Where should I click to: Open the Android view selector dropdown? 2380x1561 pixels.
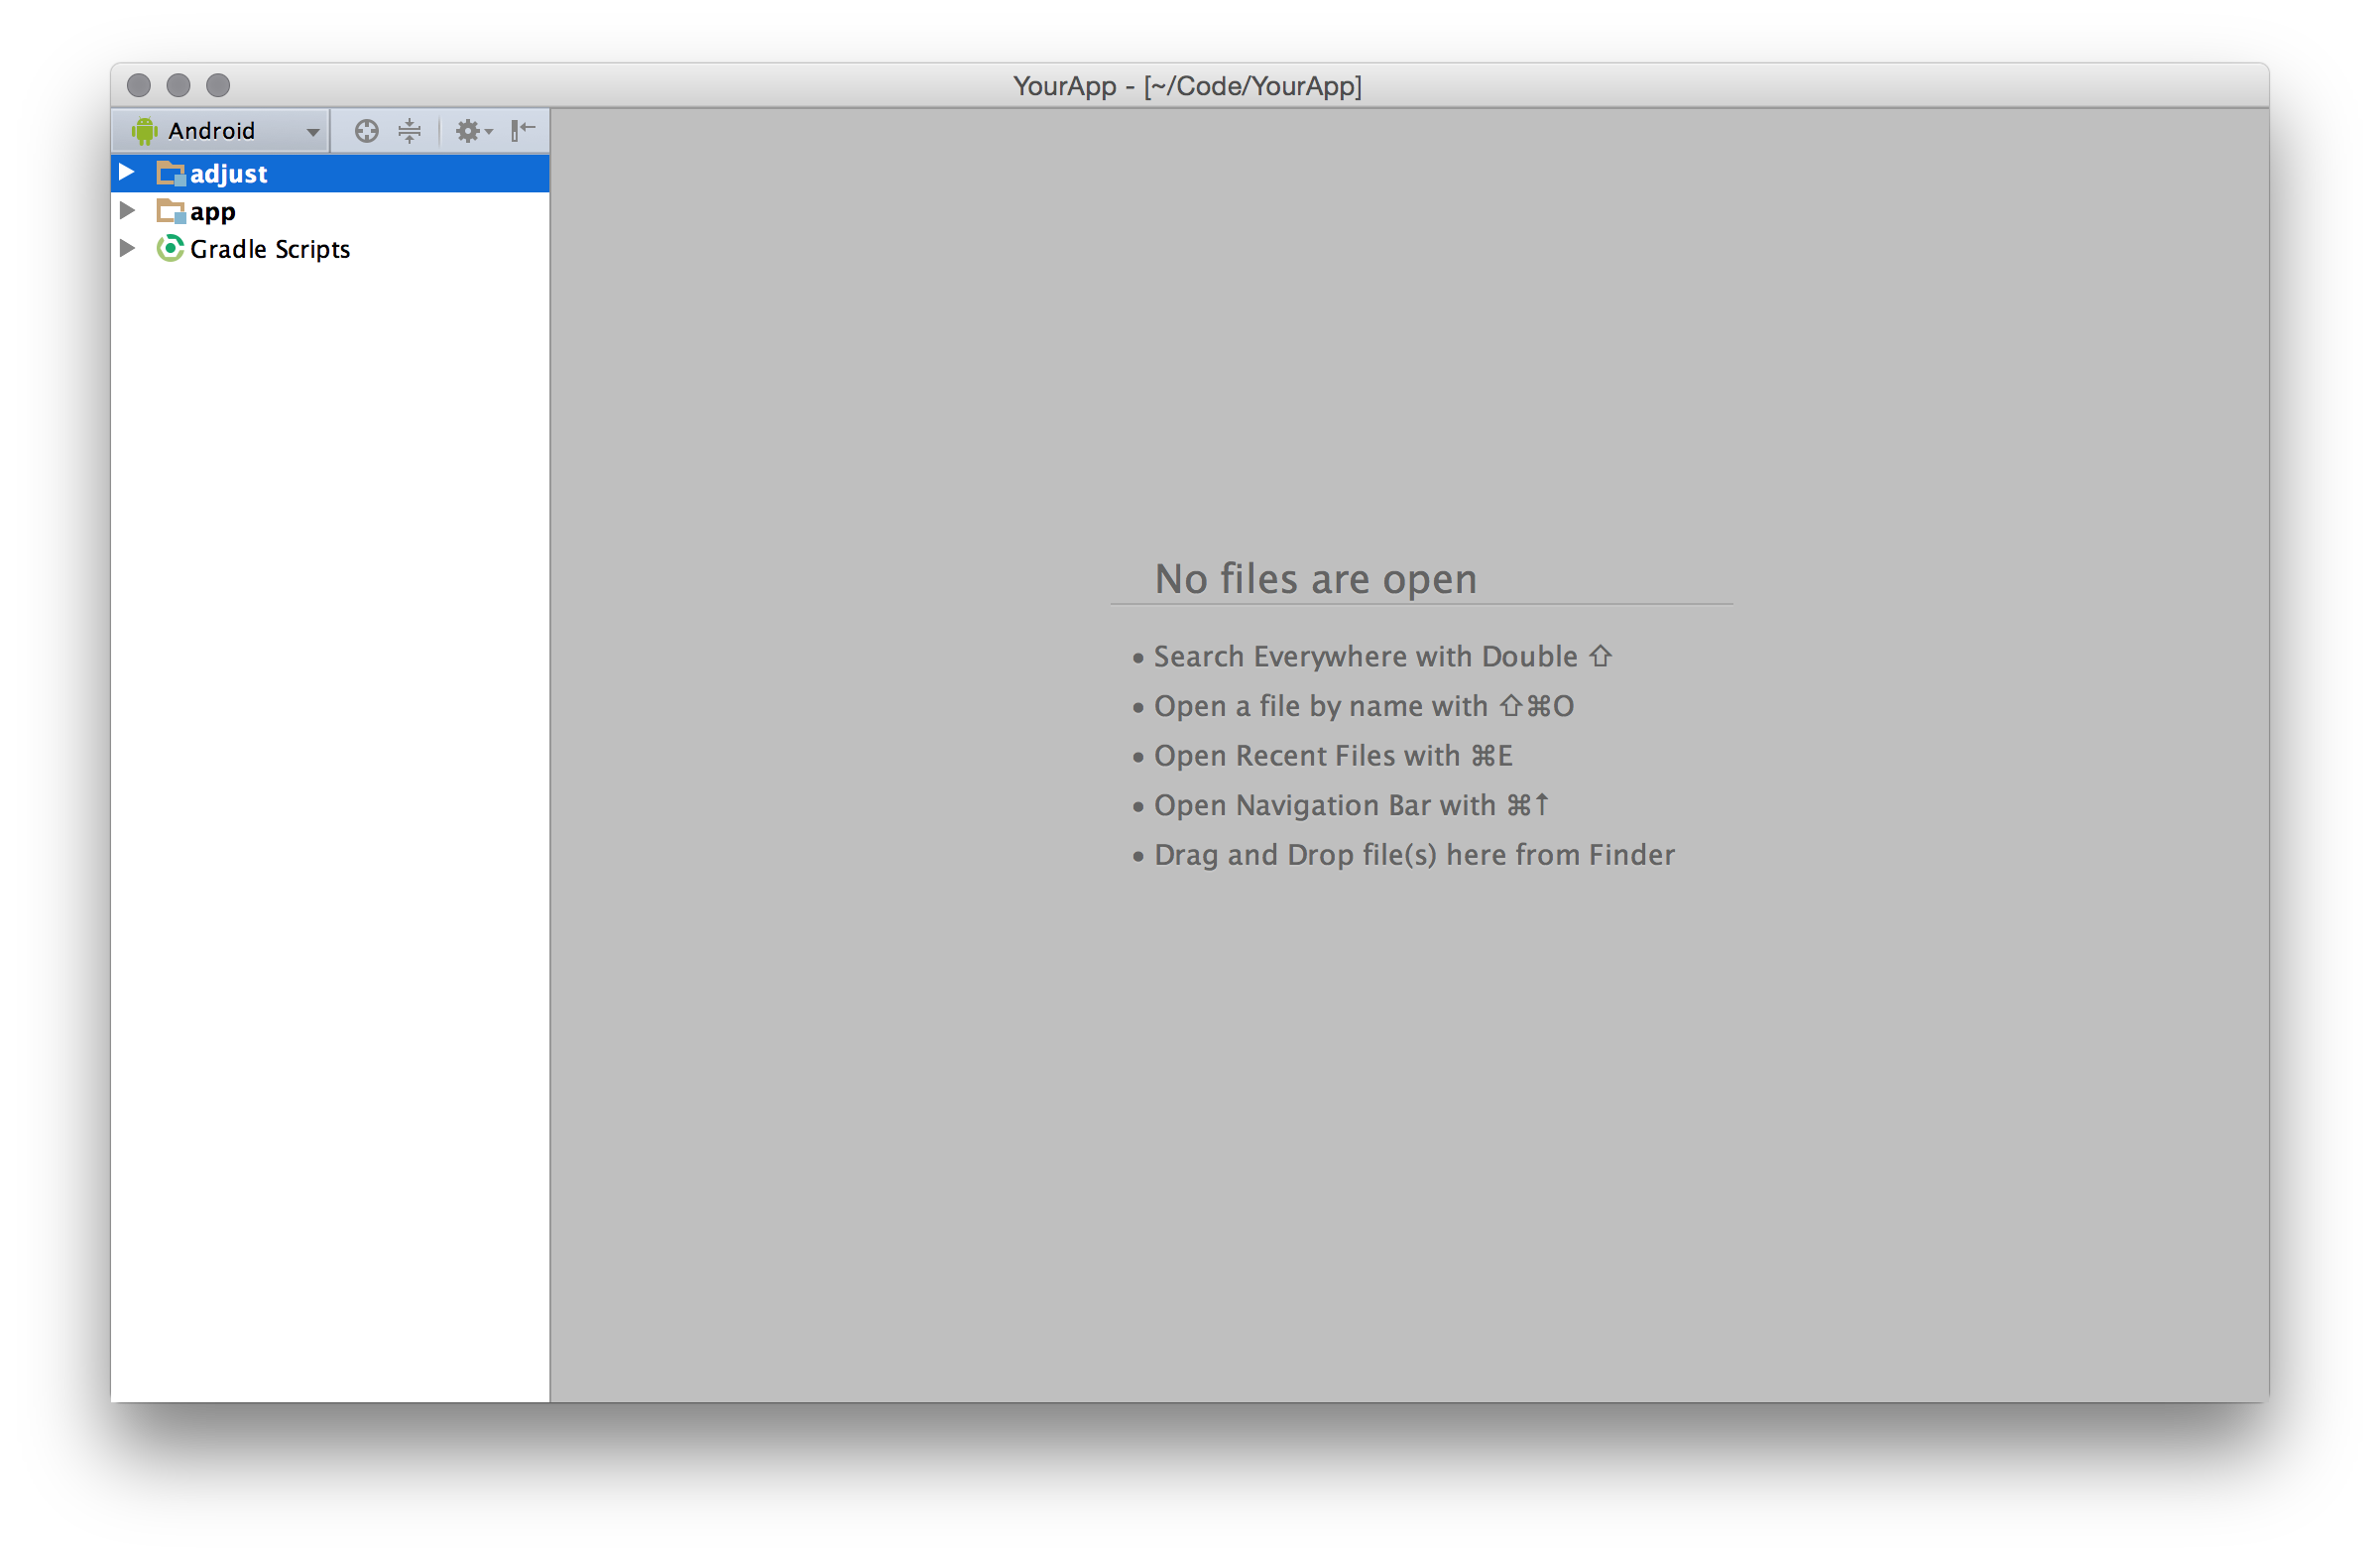coord(312,132)
